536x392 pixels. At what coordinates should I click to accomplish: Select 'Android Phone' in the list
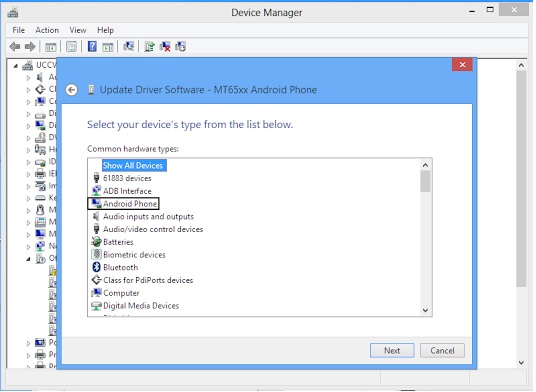click(x=130, y=204)
